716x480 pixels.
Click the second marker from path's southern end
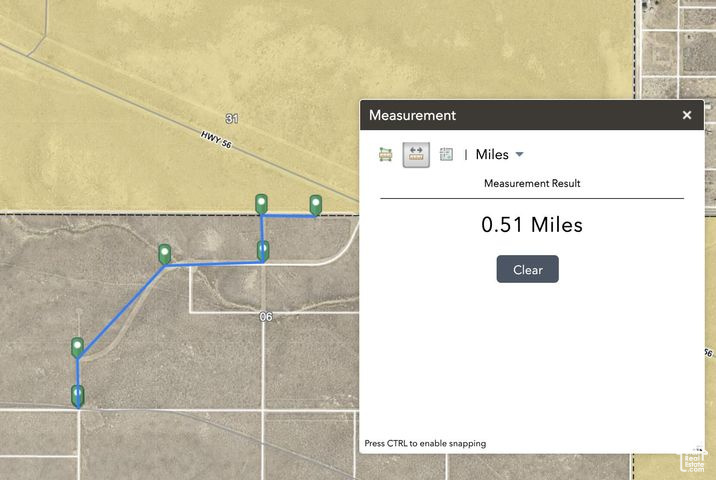click(78, 348)
